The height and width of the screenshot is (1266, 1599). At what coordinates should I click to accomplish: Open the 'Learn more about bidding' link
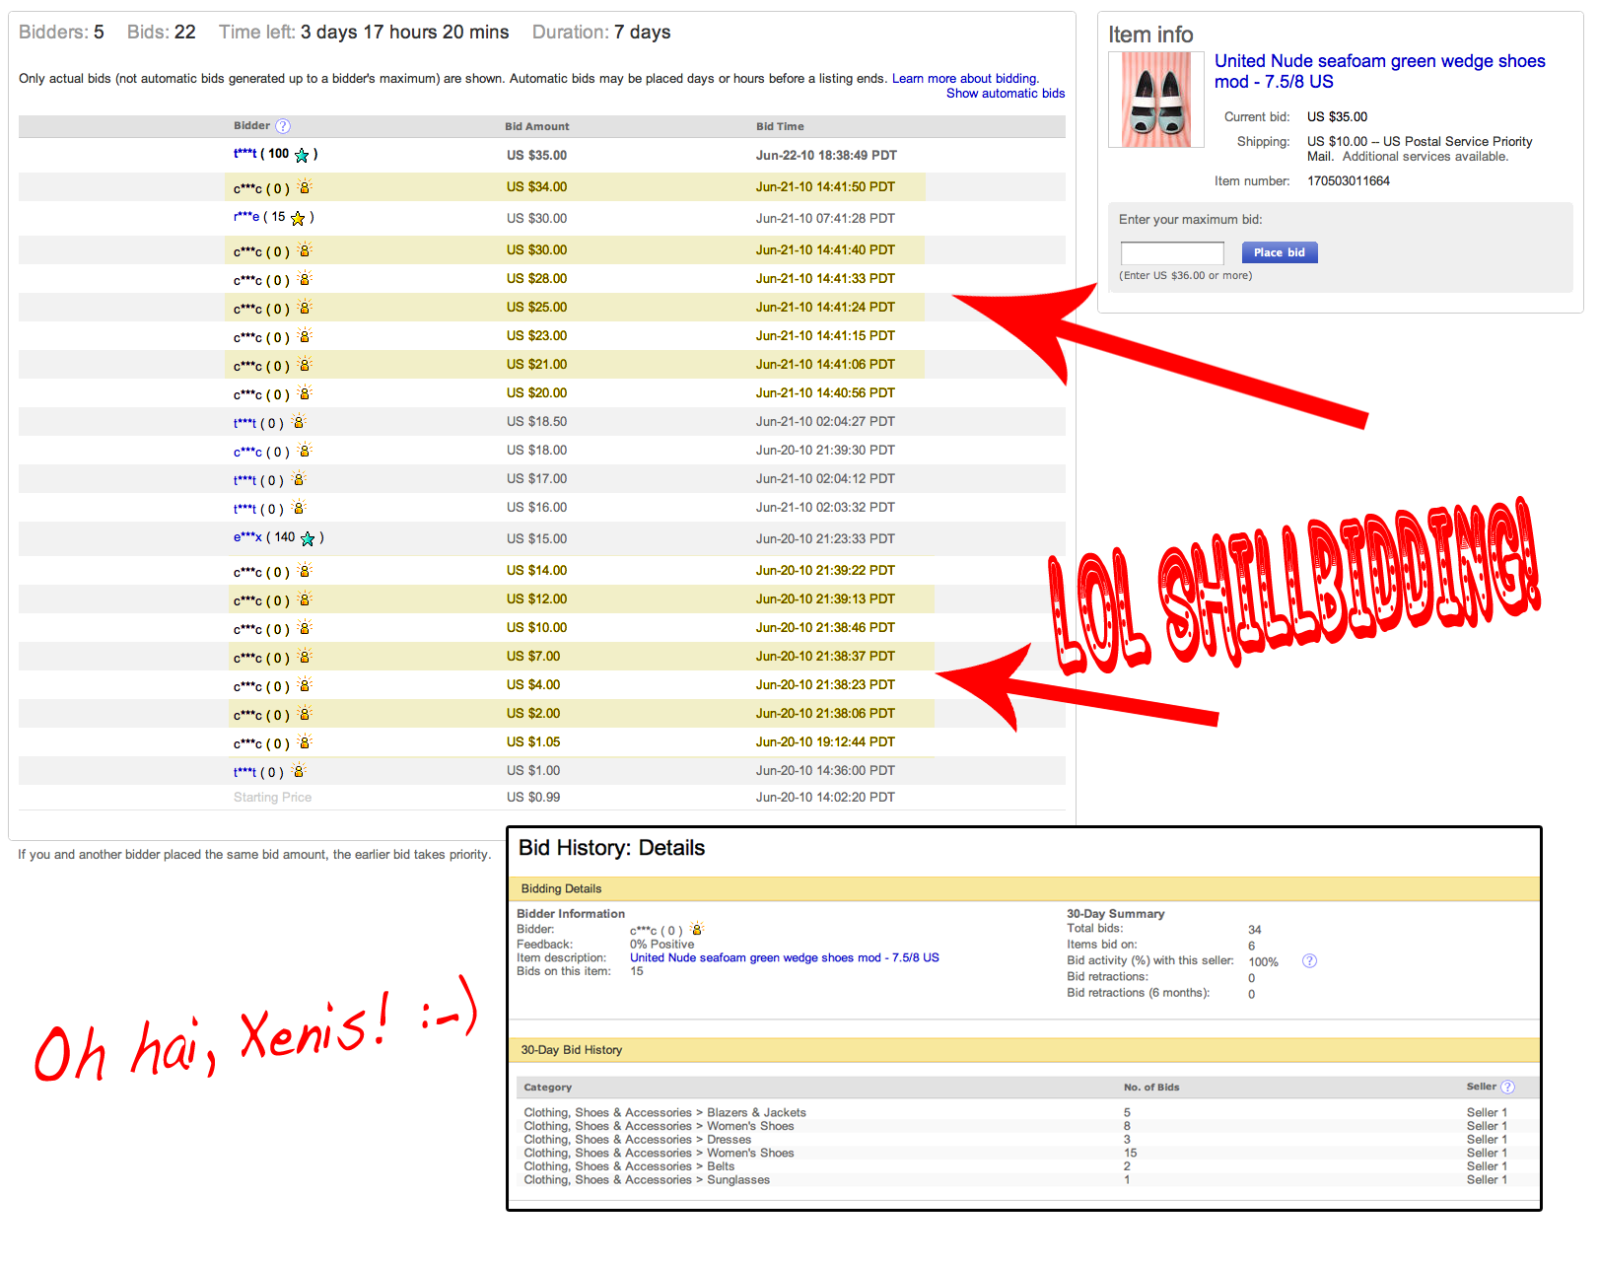point(964,78)
